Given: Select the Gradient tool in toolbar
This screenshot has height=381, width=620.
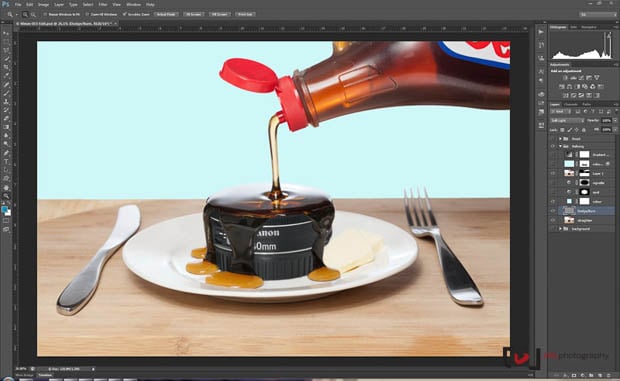Looking at the screenshot, I should click(x=6, y=127).
